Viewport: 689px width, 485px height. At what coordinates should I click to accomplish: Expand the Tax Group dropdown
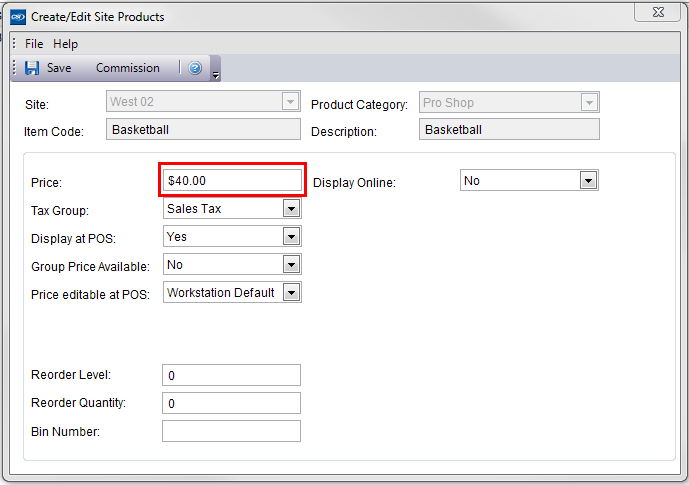click(x=291, y=209)
